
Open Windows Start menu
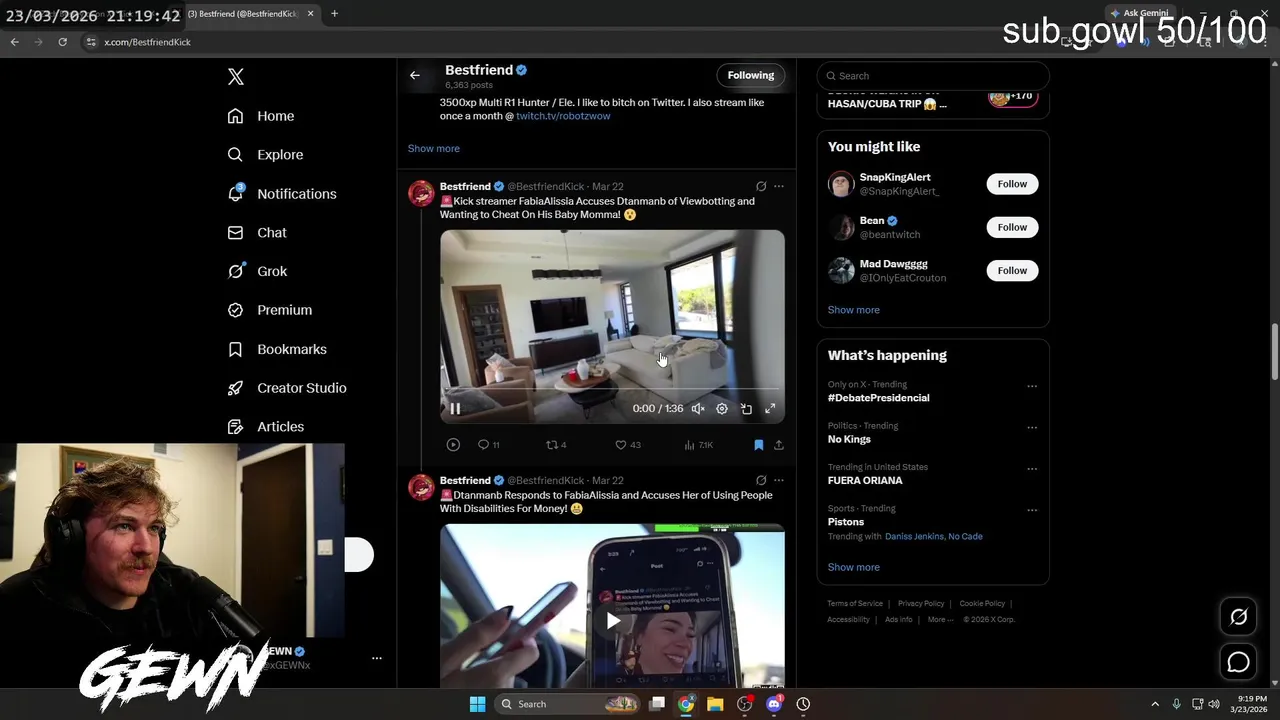tap(477, 704)
